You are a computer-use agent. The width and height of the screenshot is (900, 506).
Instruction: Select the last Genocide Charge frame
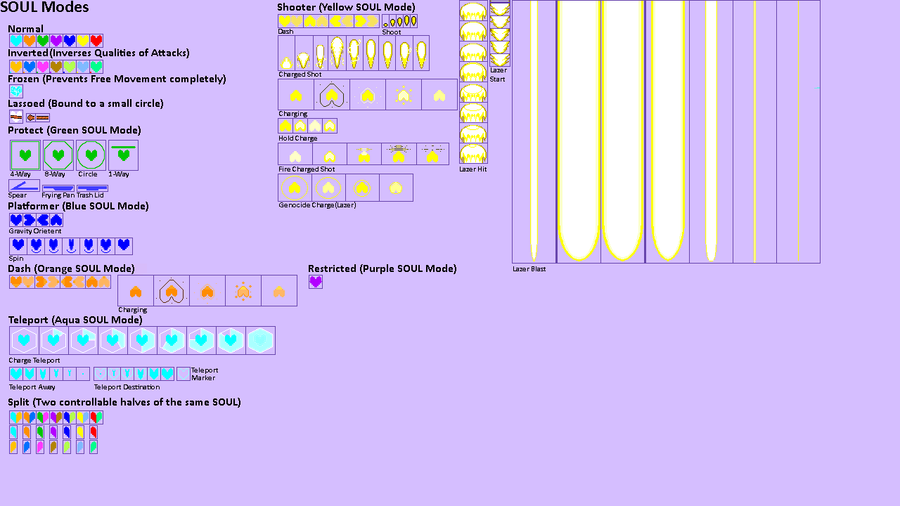[x=396, y=188]
